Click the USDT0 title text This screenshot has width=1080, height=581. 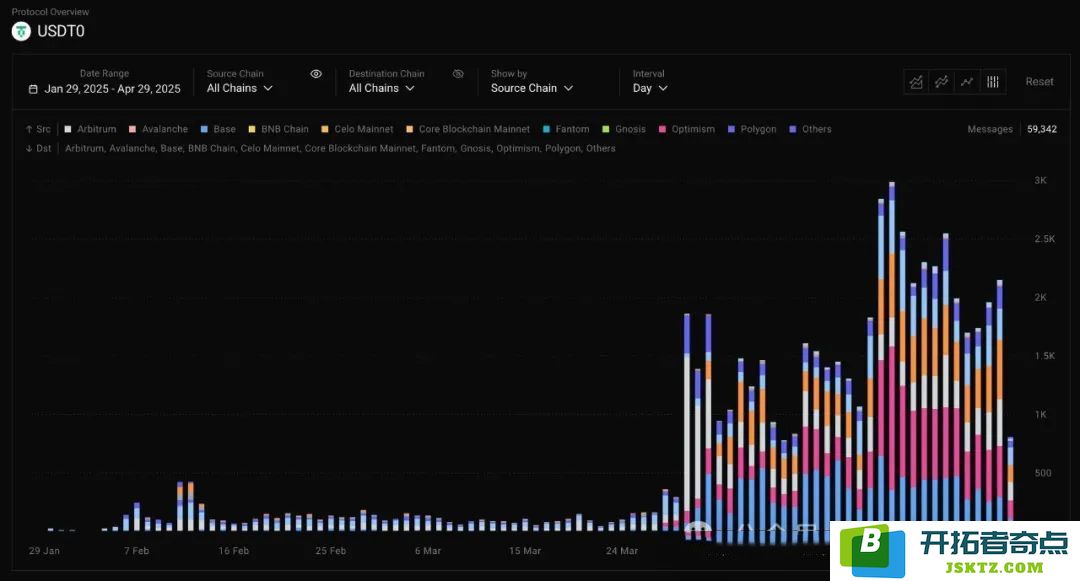61,31
